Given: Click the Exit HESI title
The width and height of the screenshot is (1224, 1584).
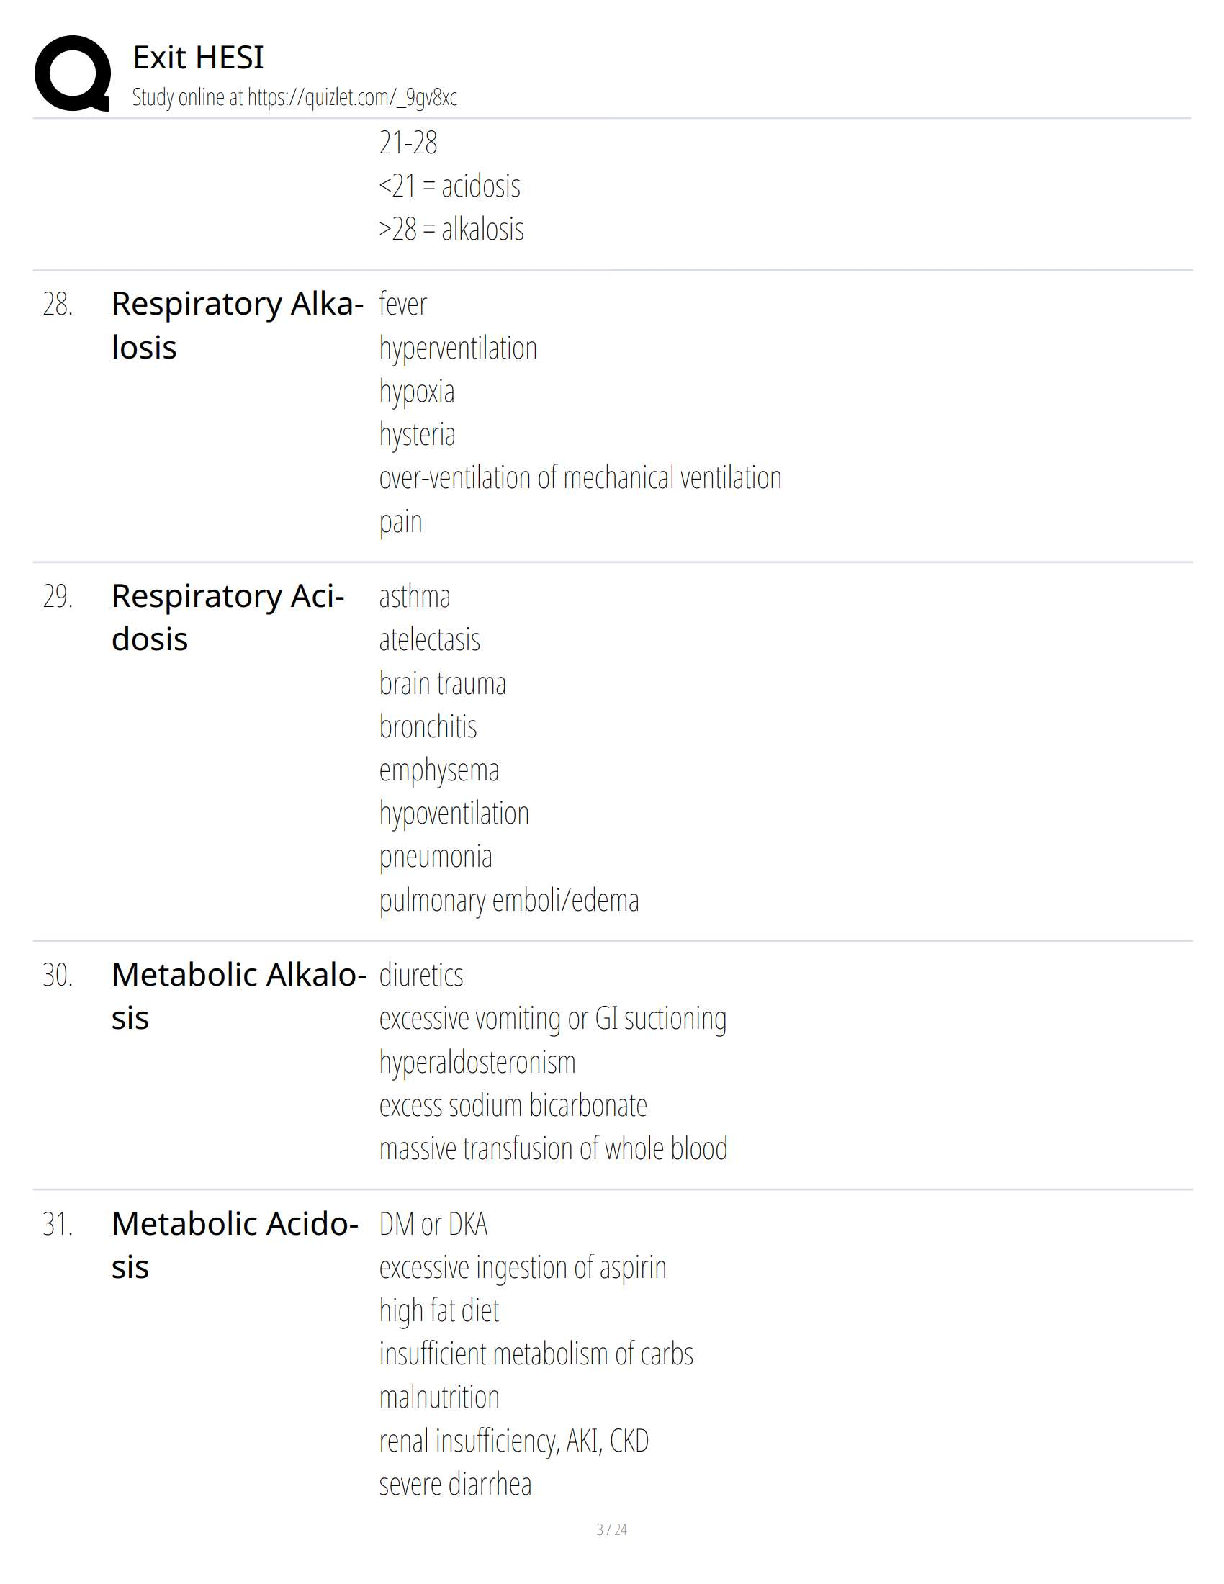Looking at the screenshot, I should coord(198,57).
